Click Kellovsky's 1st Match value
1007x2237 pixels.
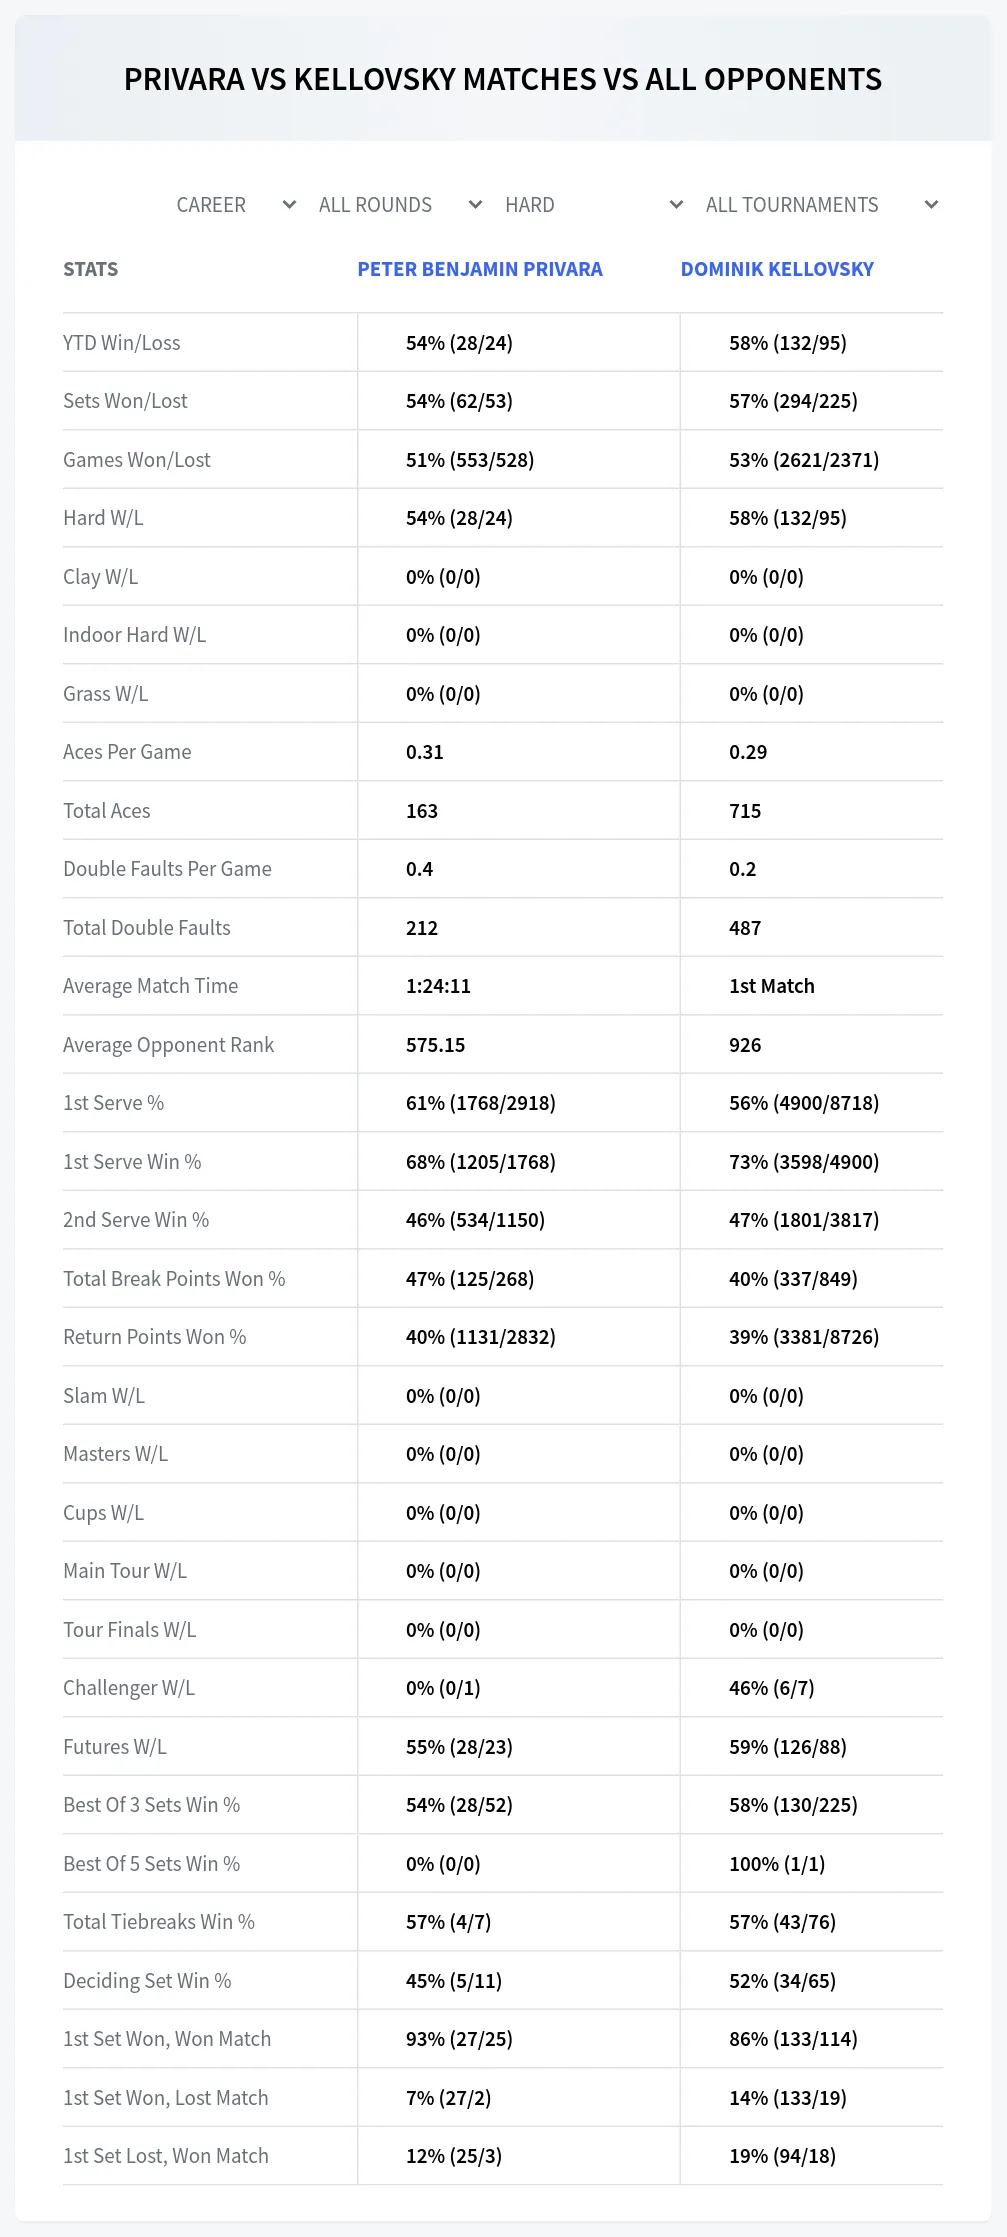(x=772, y=986)
